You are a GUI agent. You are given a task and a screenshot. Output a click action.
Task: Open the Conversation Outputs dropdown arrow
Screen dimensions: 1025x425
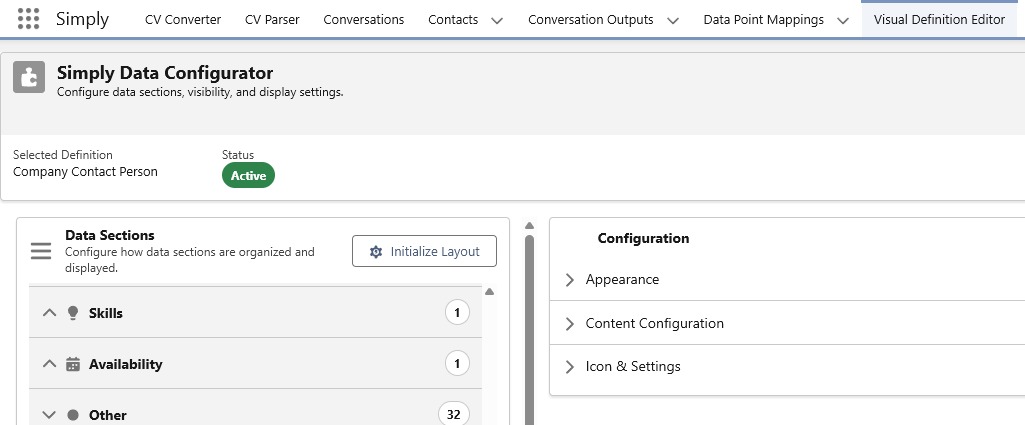coord(673,20)
